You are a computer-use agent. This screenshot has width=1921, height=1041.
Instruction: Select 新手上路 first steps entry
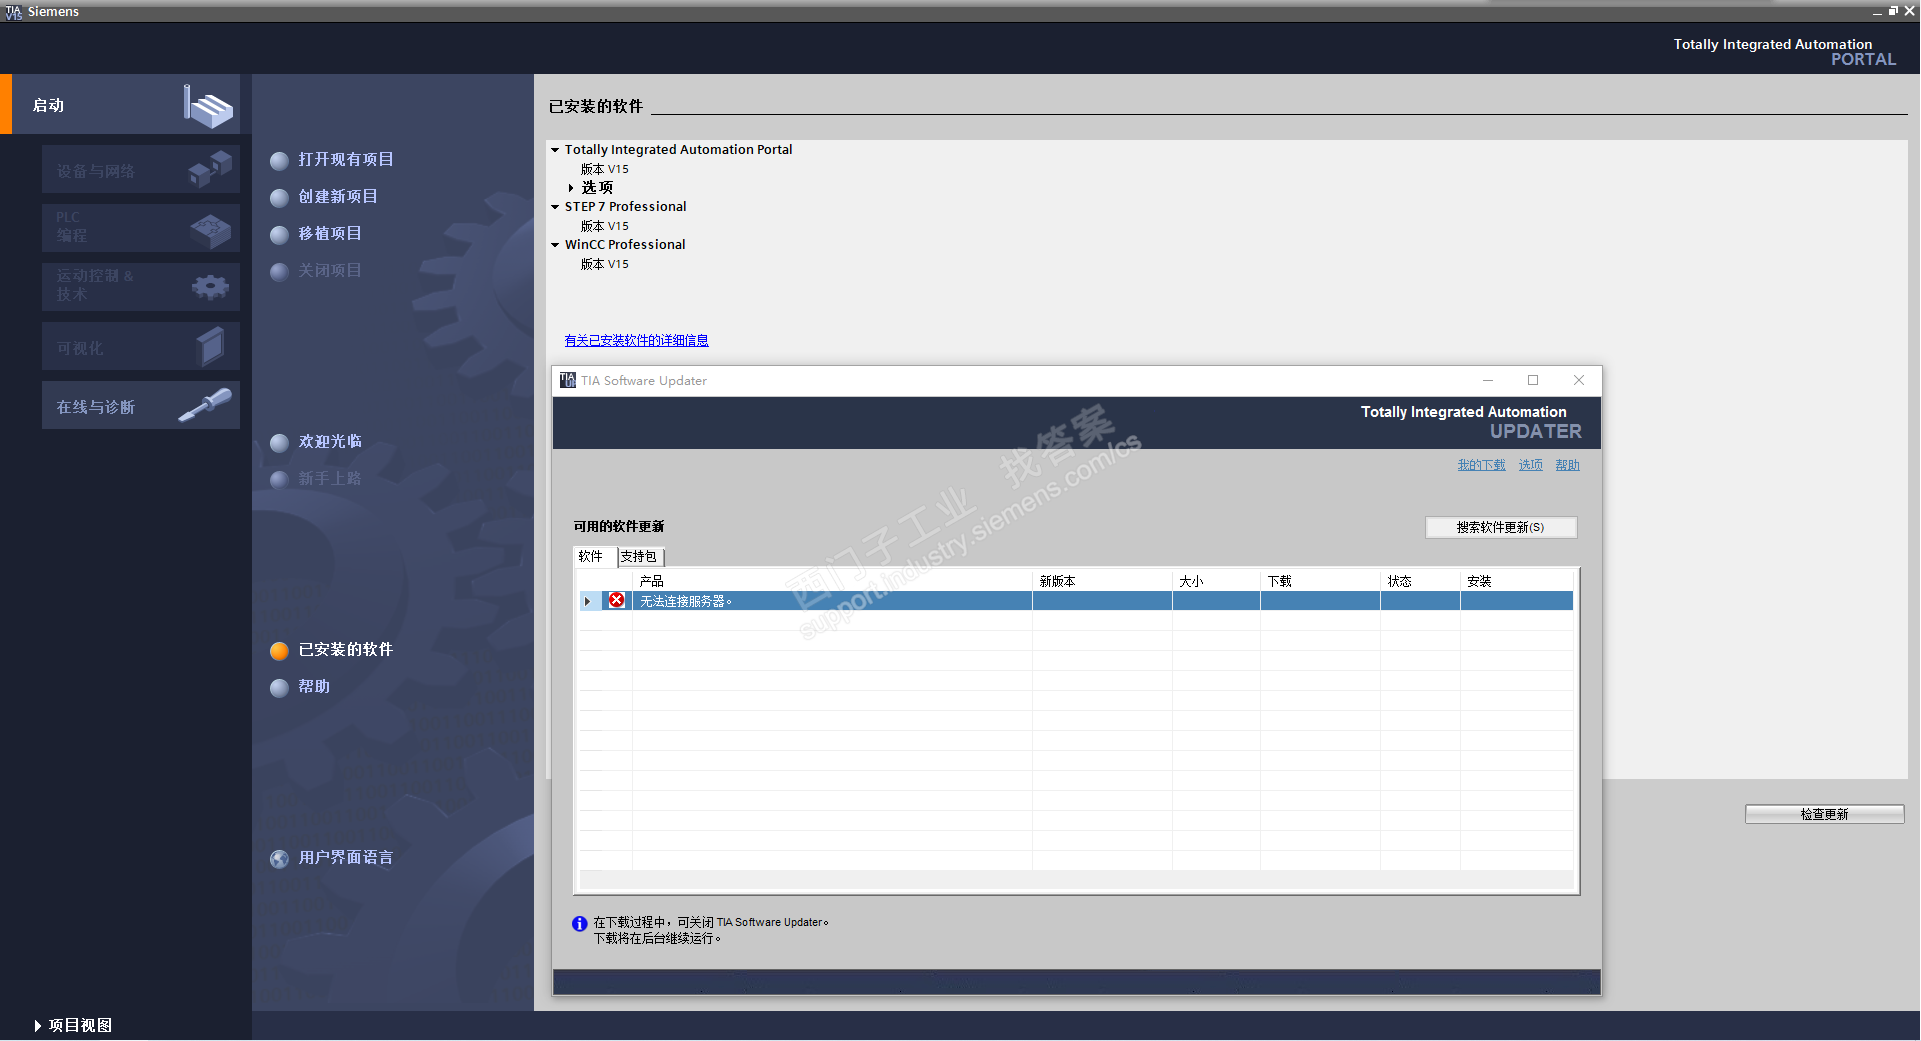[330, 479]
